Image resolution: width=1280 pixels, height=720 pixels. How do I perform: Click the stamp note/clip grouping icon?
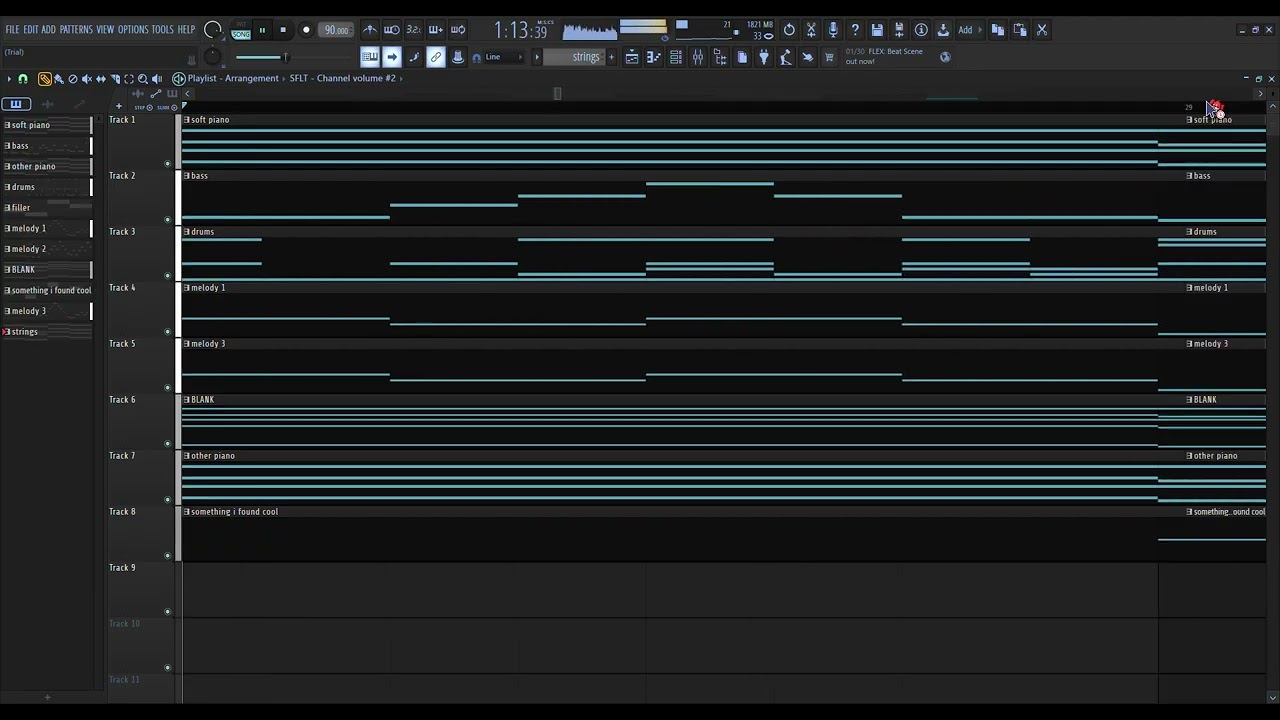[x=458, y=57]
